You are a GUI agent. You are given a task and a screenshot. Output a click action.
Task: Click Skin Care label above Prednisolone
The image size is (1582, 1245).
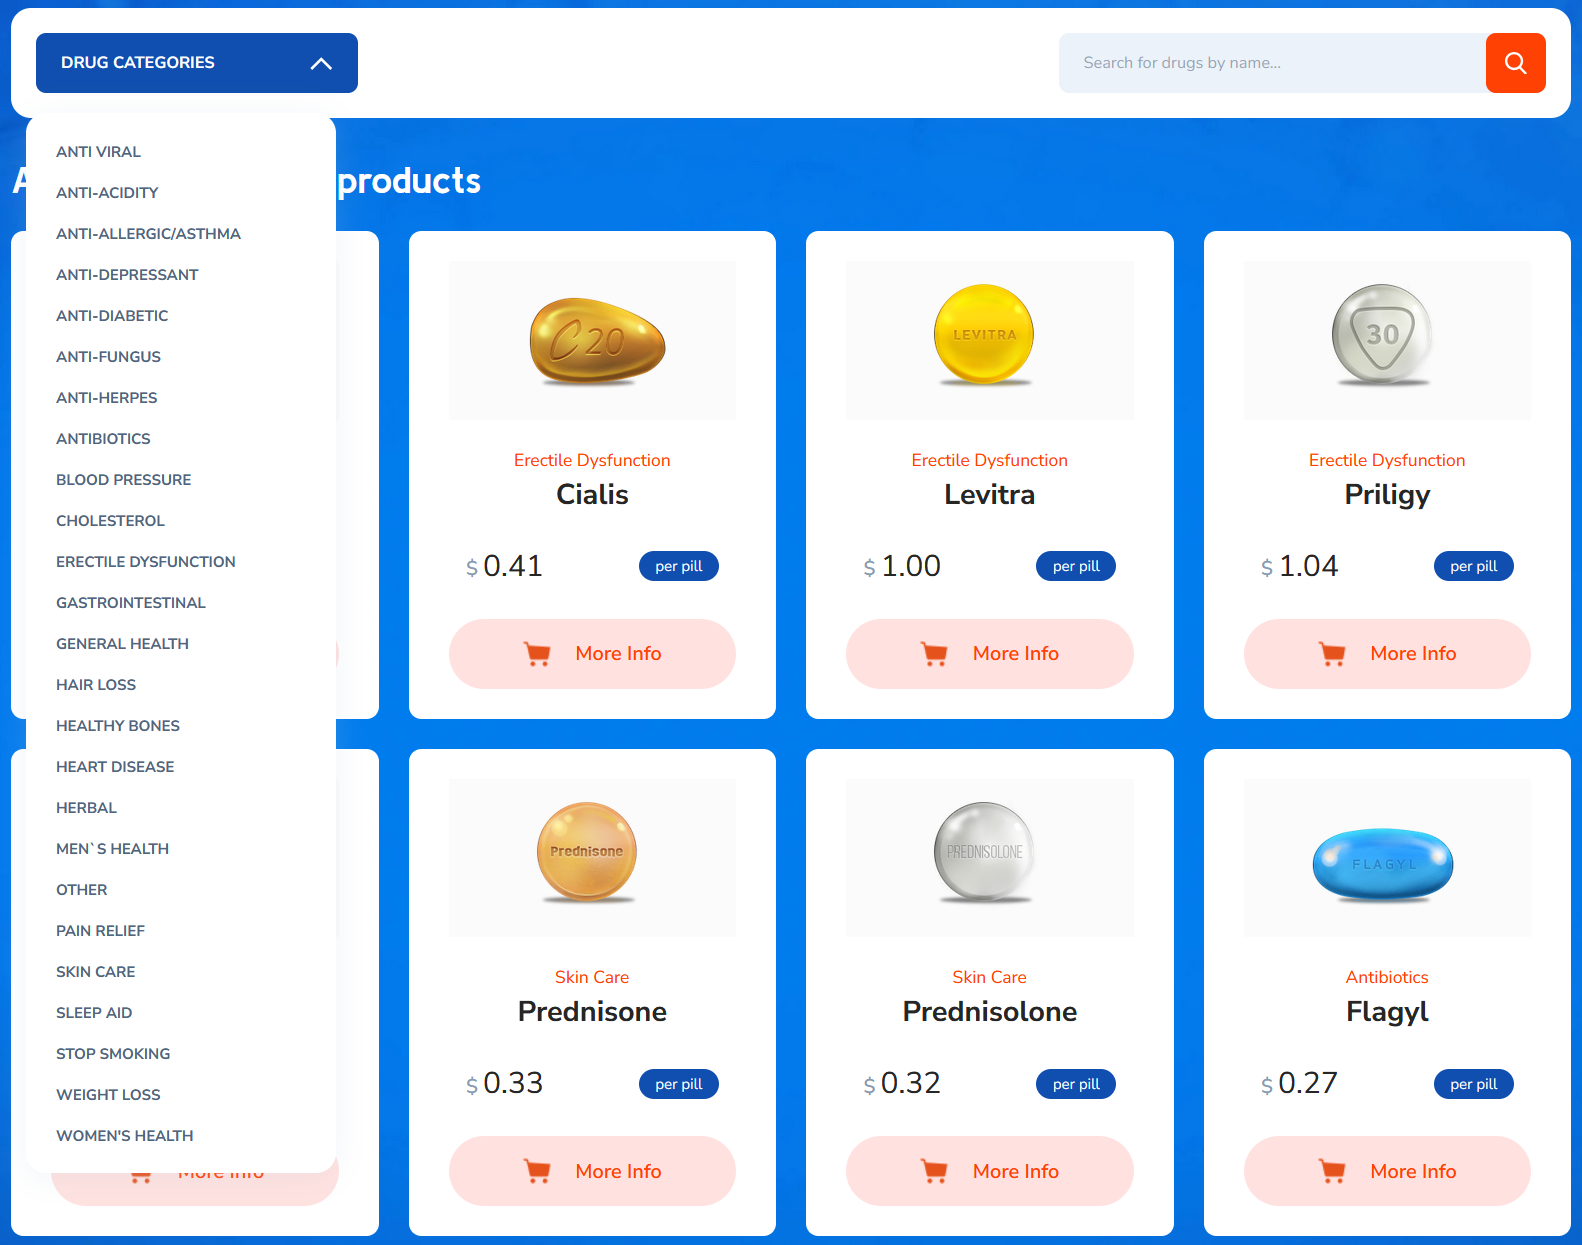click(989, 977)
